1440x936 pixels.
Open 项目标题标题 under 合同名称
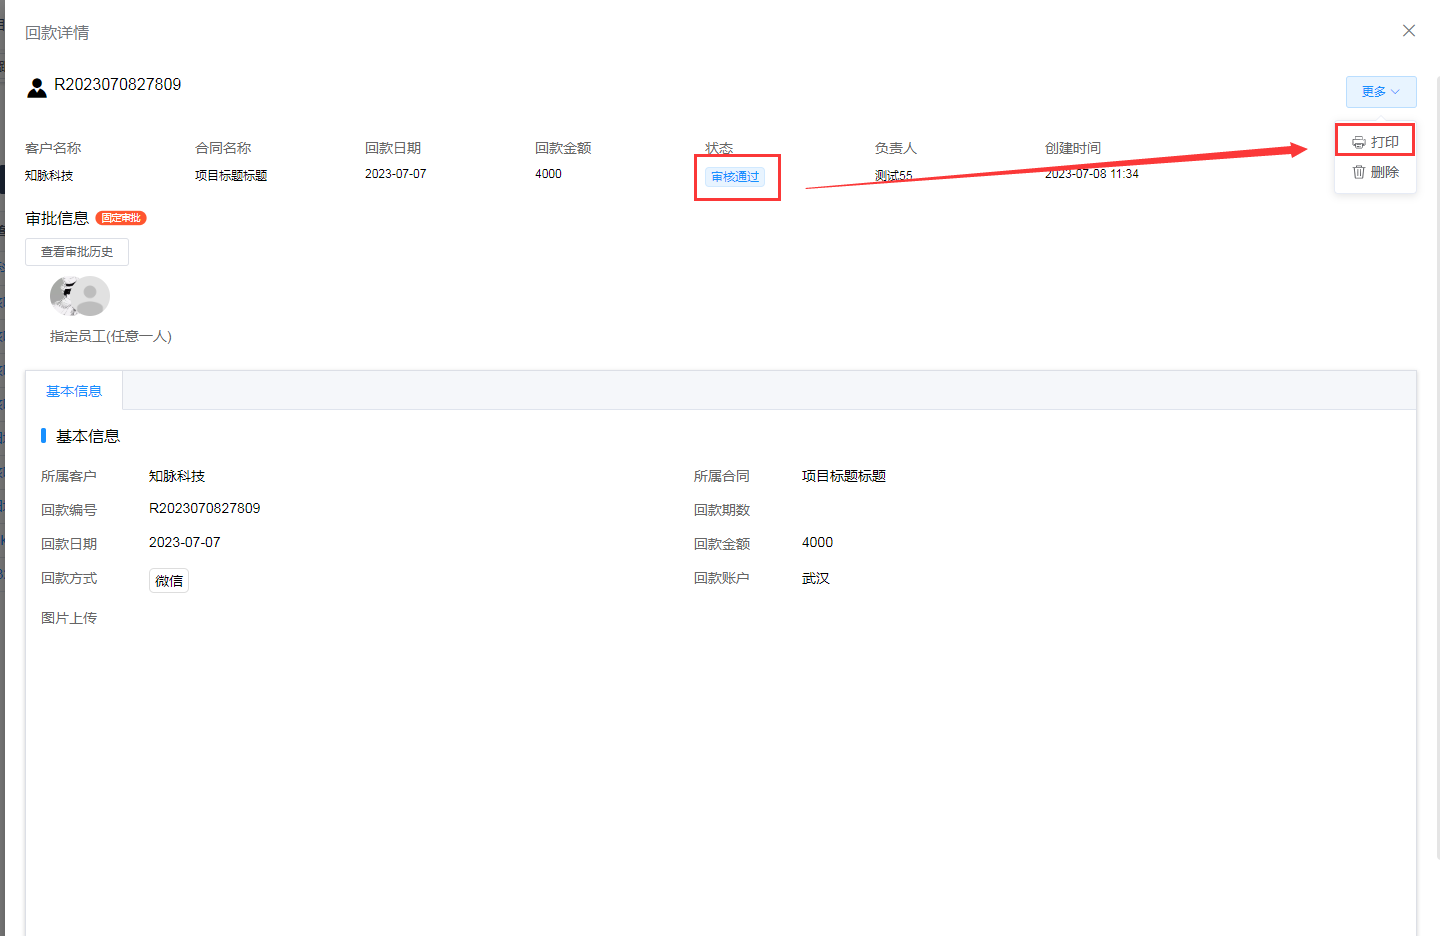click(x=231, y=175)
